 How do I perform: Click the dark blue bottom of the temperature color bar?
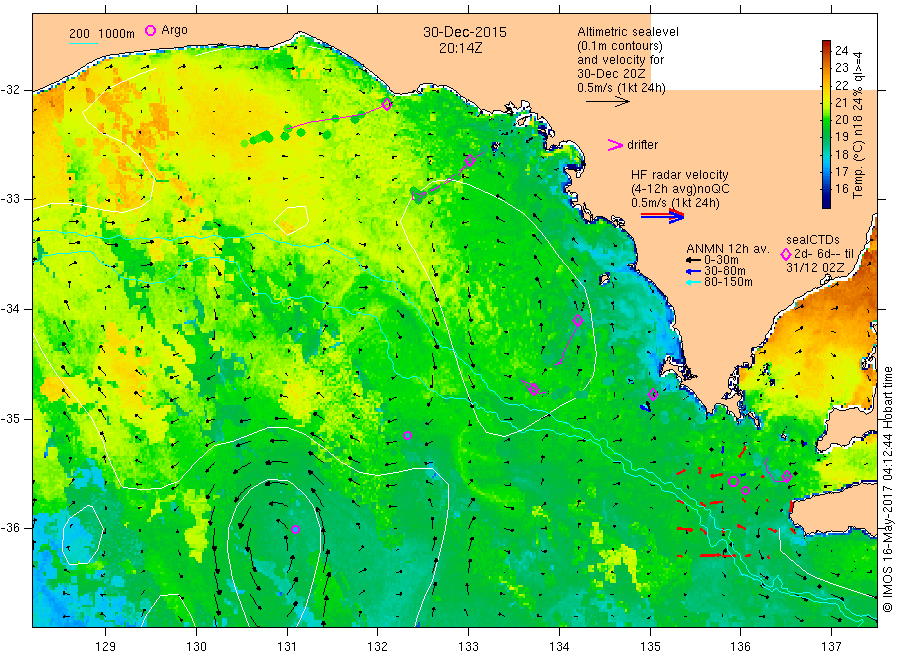pos(826,202)
